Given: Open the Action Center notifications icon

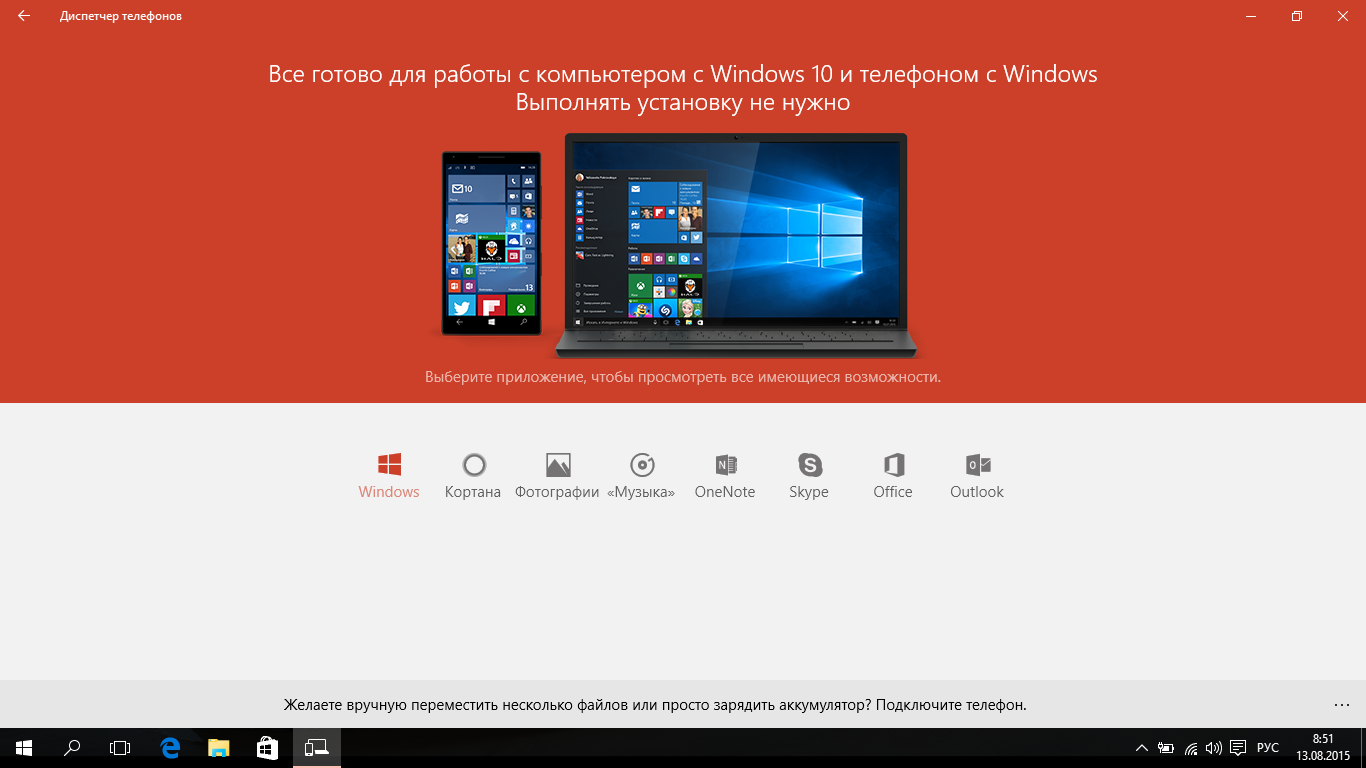Looking at the screenshot, I should 1238,748.
